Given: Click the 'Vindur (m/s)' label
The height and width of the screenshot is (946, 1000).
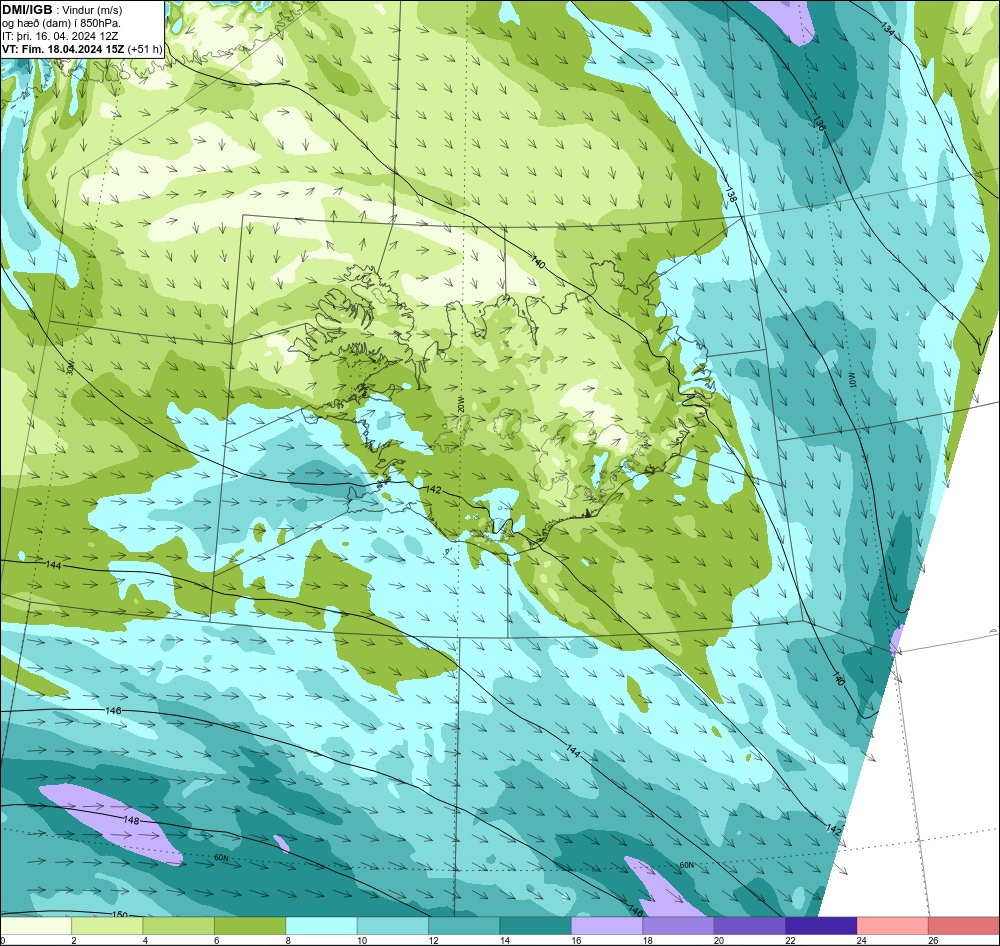Looking at the screenshot, I should coord(93,10).
